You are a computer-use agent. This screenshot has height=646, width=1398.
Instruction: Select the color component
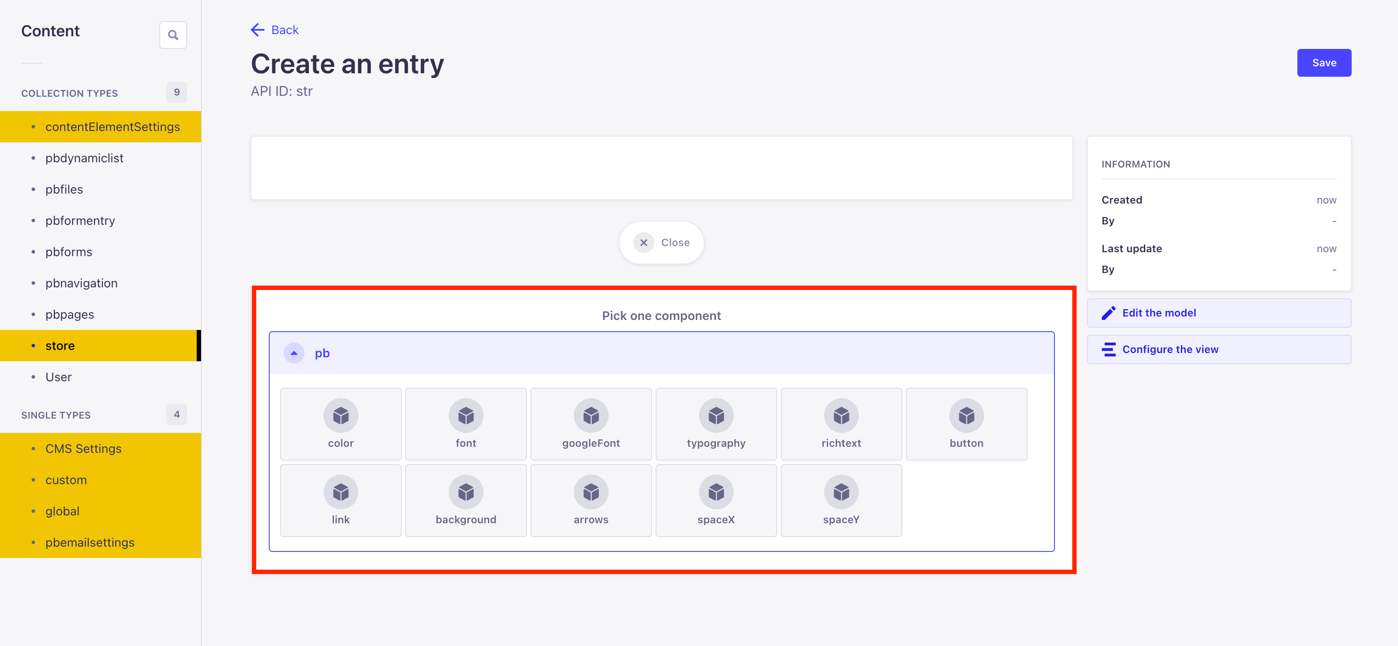[340, 423]
